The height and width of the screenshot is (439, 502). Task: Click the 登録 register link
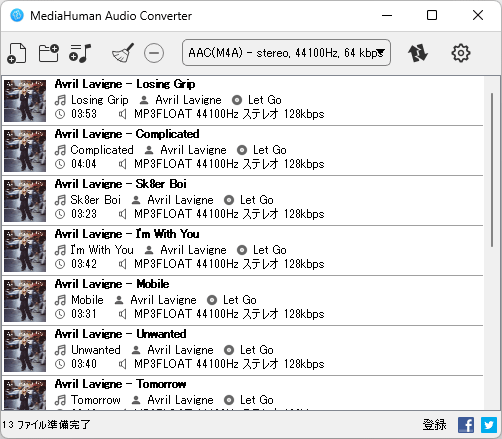(x=434, y=425)
